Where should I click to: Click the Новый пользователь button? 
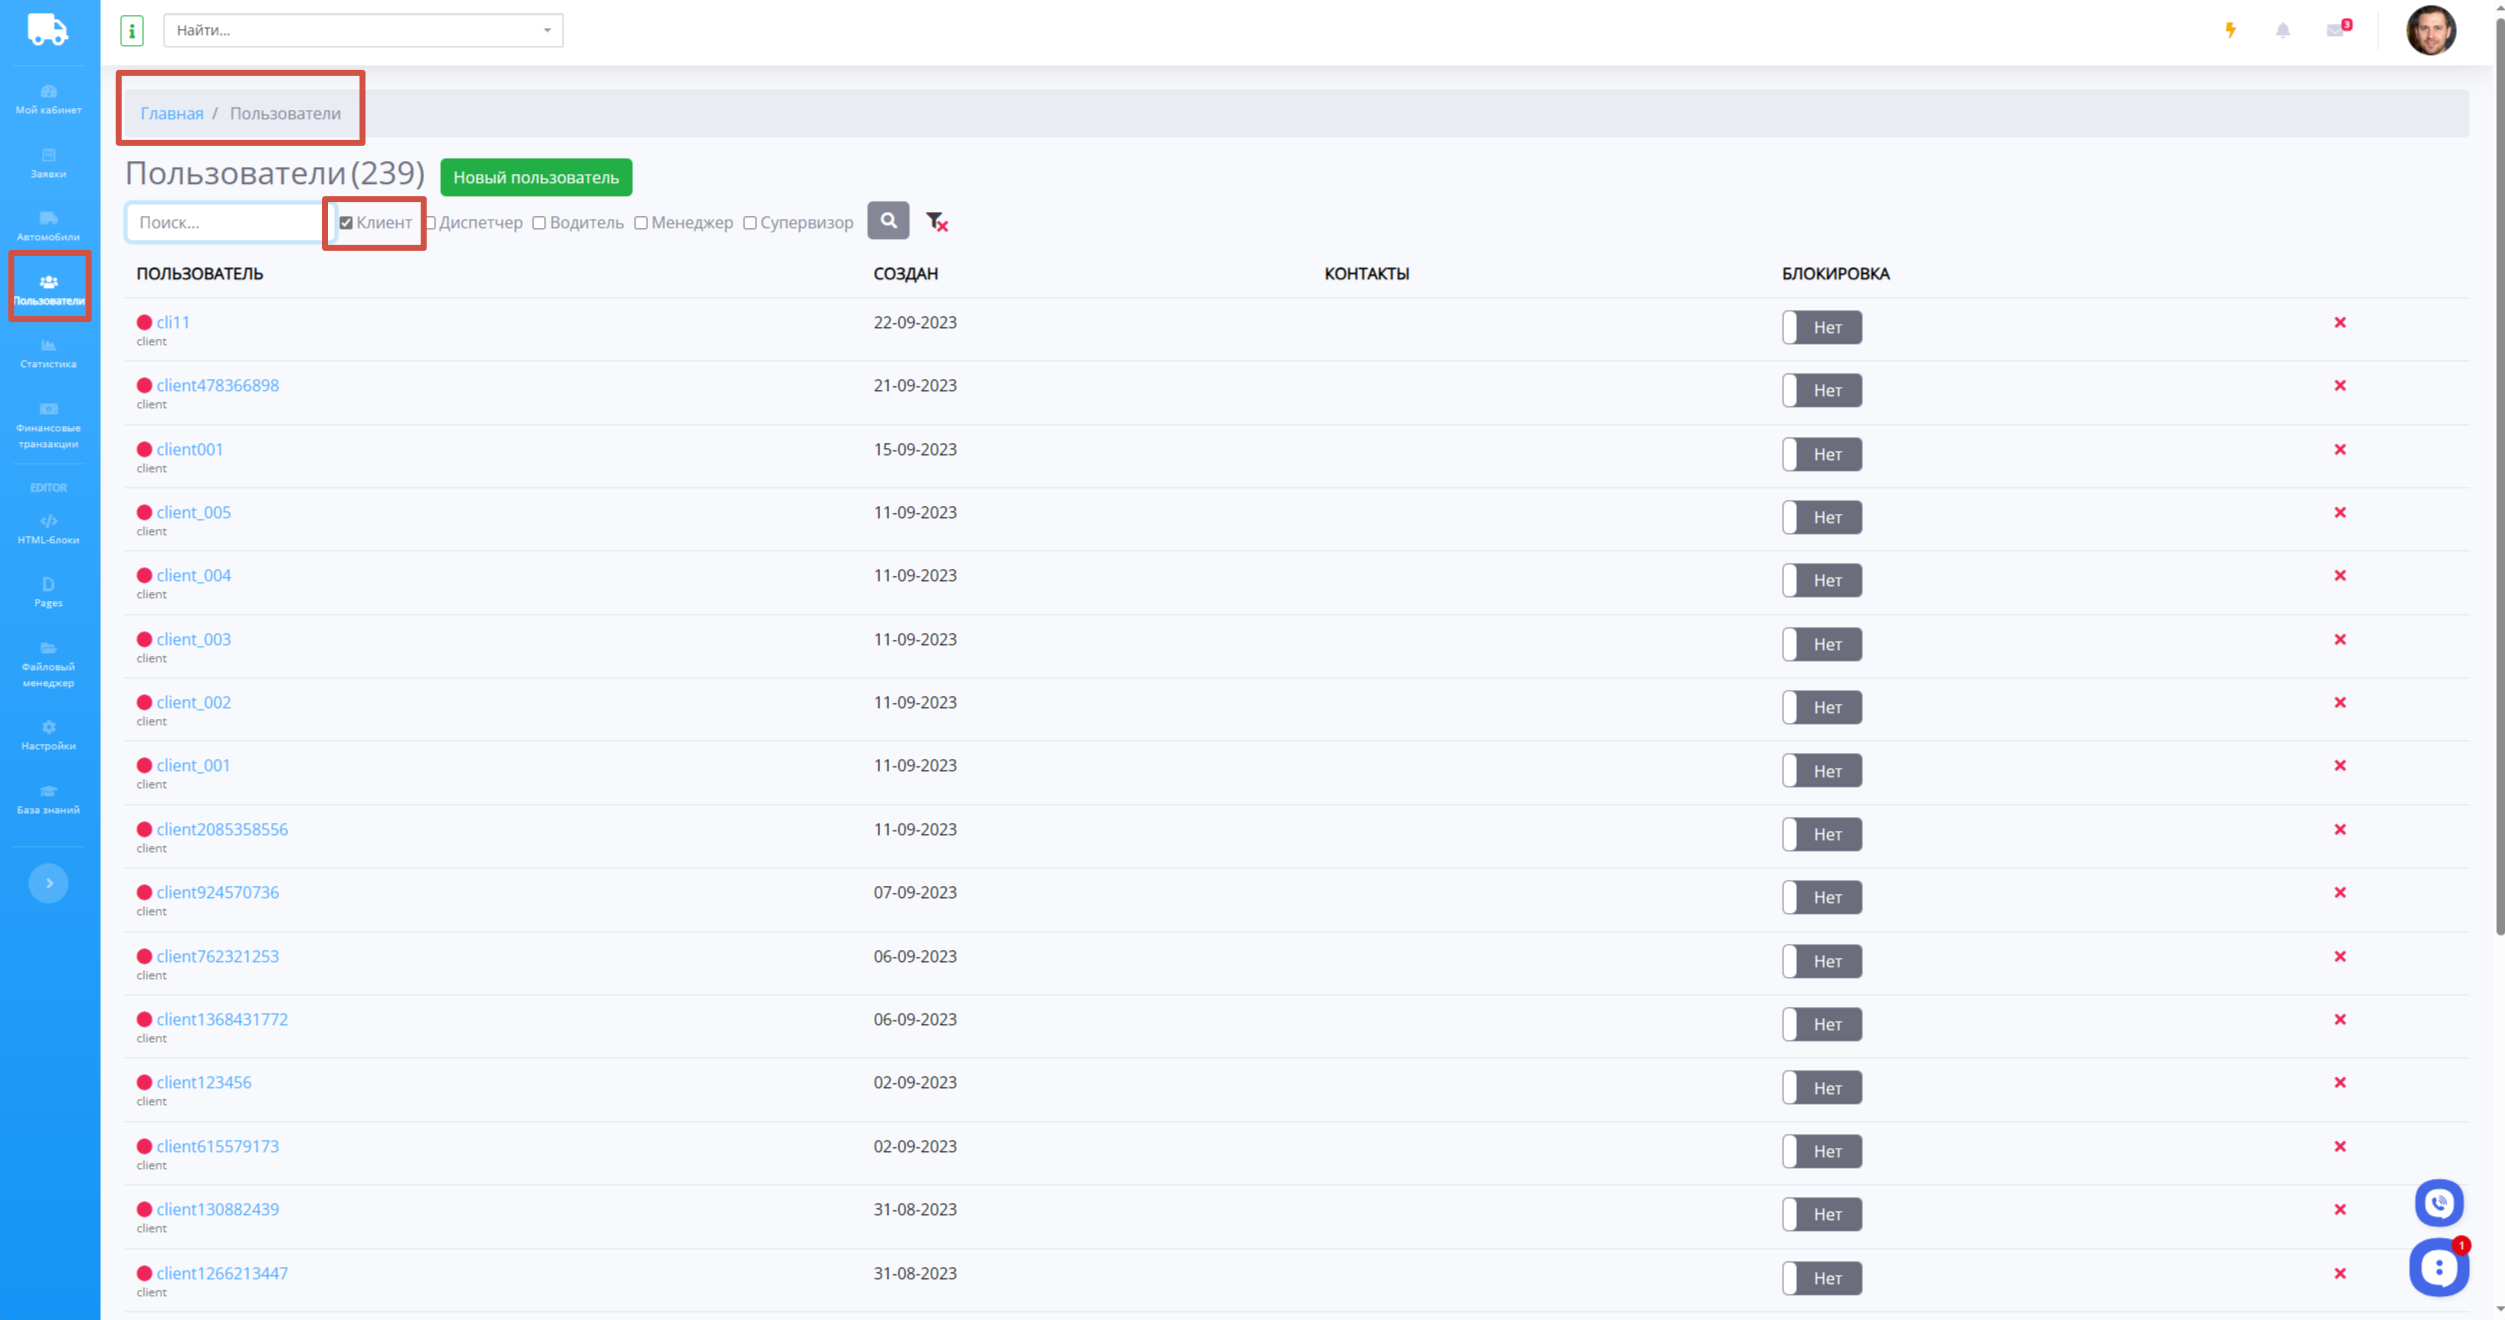[x=536, y=177]
